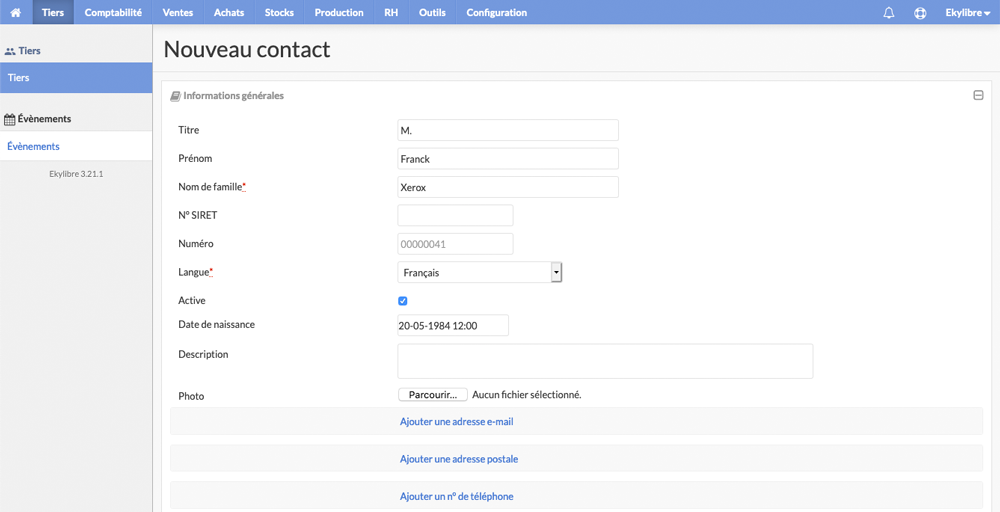This screenshot has width=1000, height=512.
Task: Click the Description text area
Action: tap(605, 362)
